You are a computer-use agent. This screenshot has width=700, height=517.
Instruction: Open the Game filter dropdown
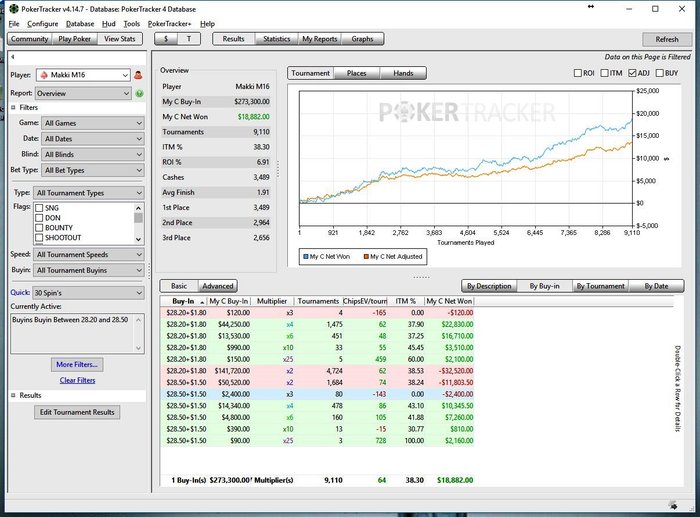[x=92, y=123]
